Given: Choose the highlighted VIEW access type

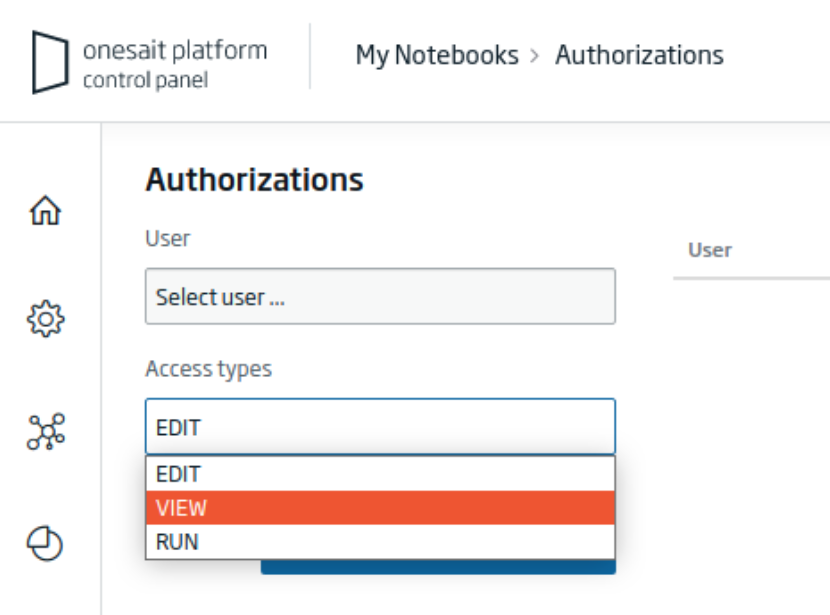Looking at the screenshot, I should (x=380, y=508).
